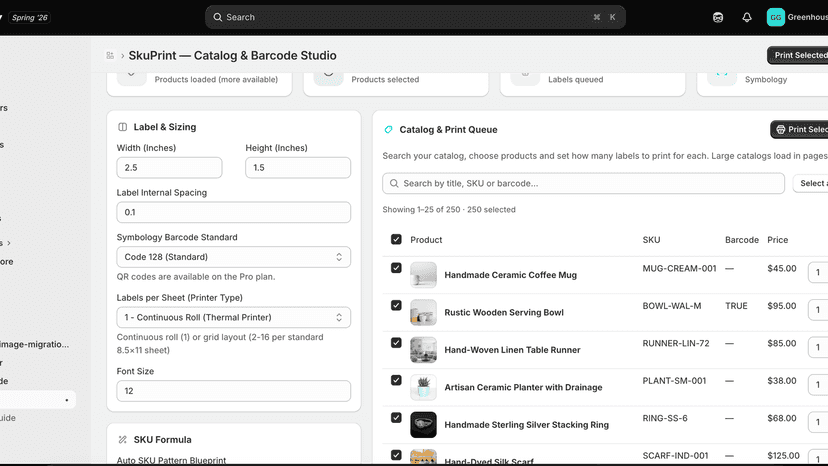This screenshot has height=466, width=828.
Task: Open the notifications bell
Action: 747,17
